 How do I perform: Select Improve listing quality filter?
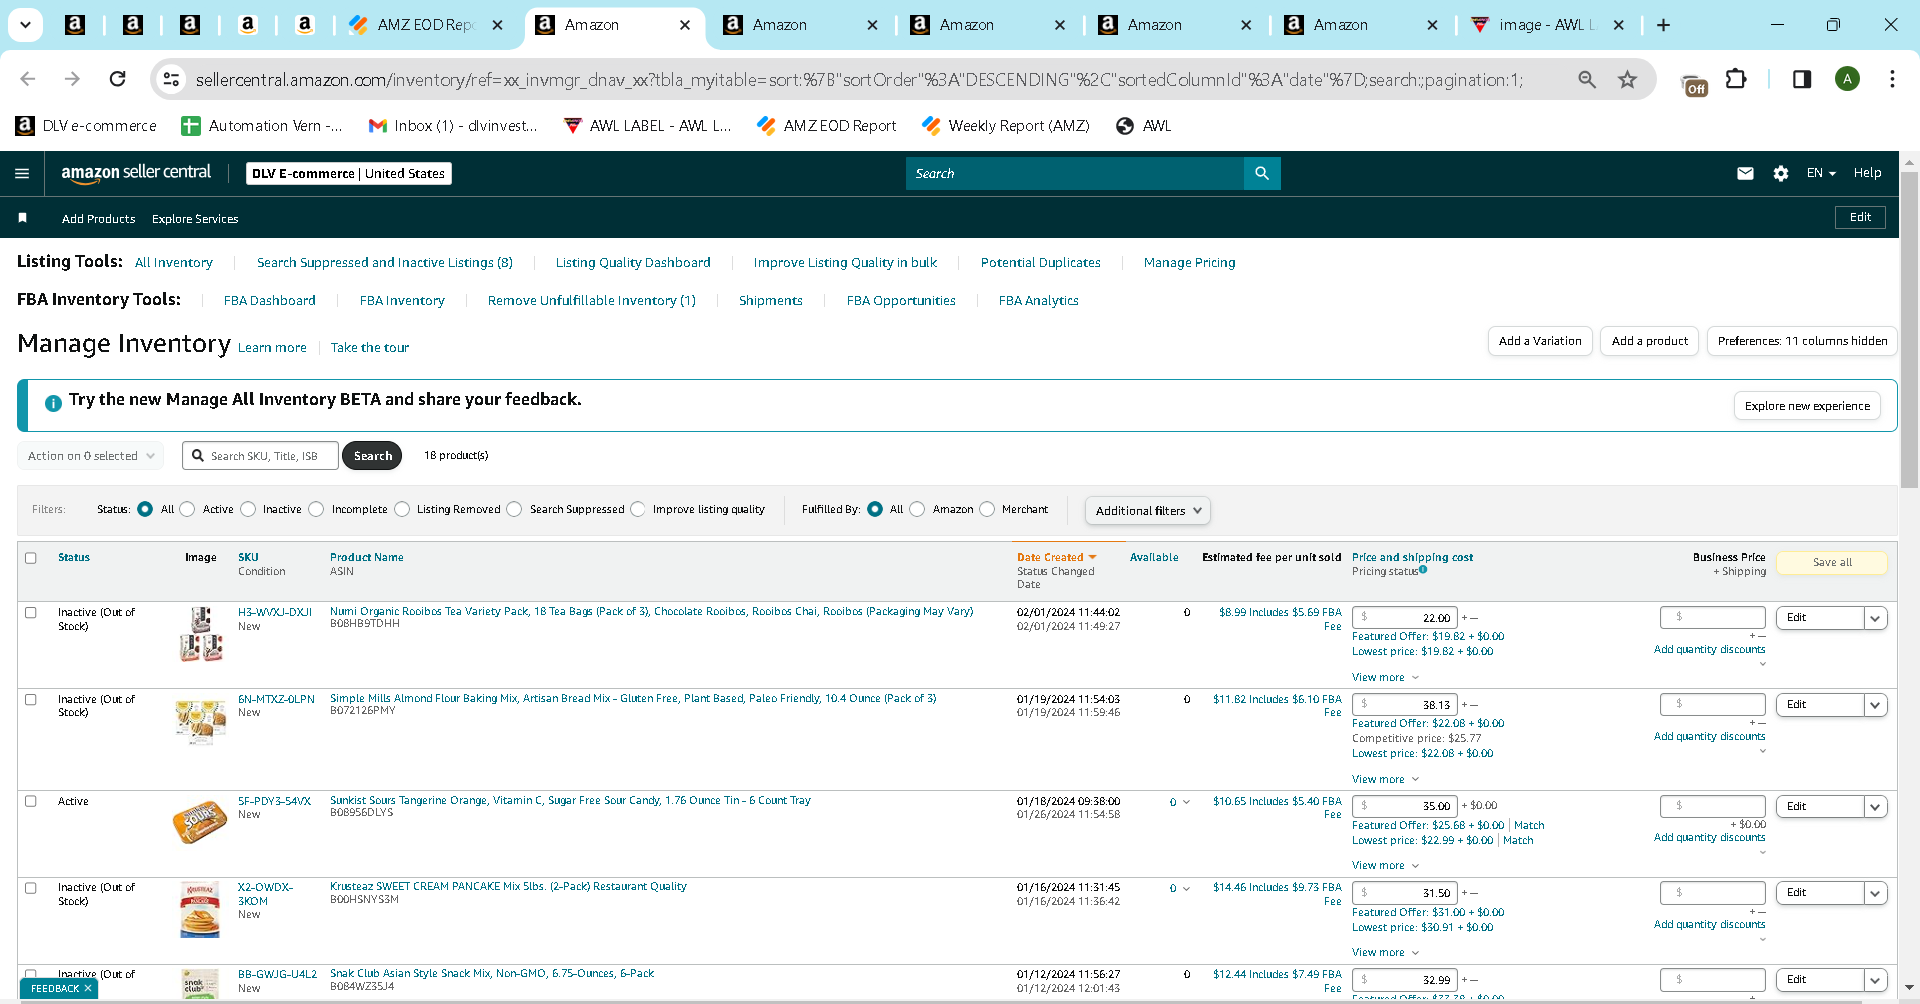[638, 509]
